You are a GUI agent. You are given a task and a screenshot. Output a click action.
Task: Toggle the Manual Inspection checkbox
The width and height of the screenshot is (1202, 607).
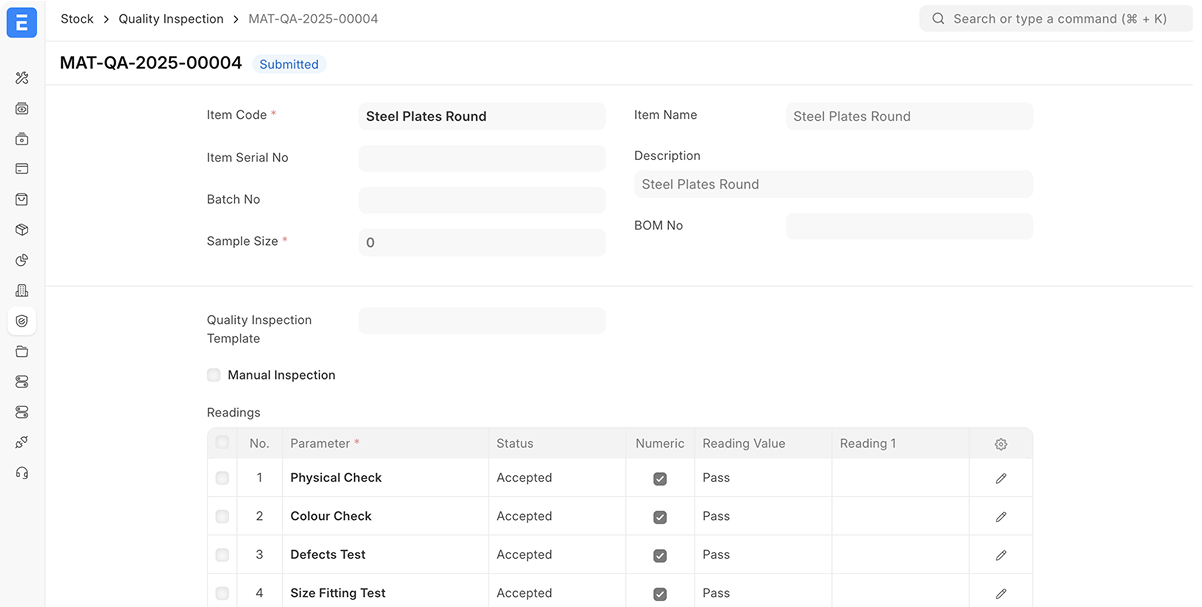(x=213, y=375)
